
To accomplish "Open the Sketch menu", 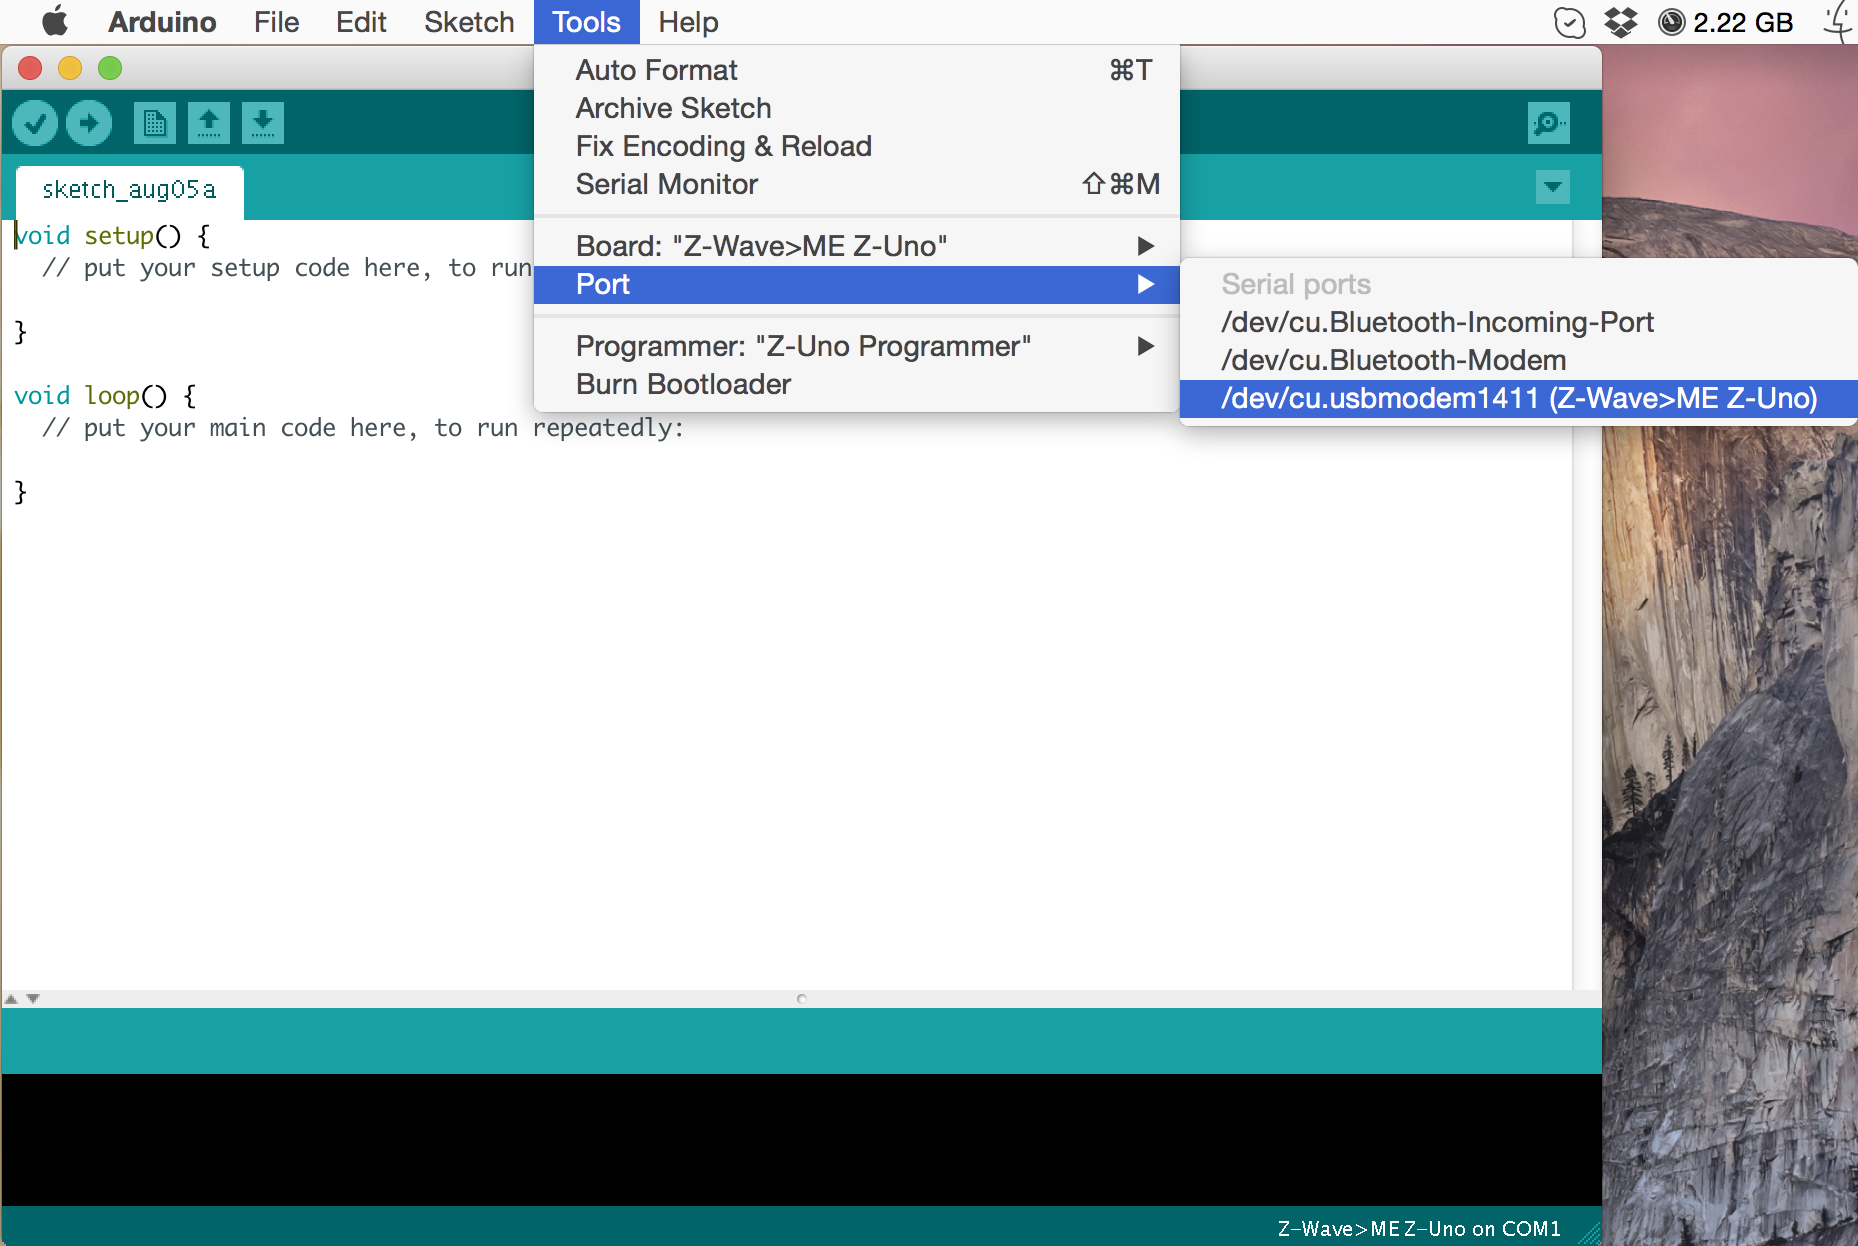I will pos(469,22).
